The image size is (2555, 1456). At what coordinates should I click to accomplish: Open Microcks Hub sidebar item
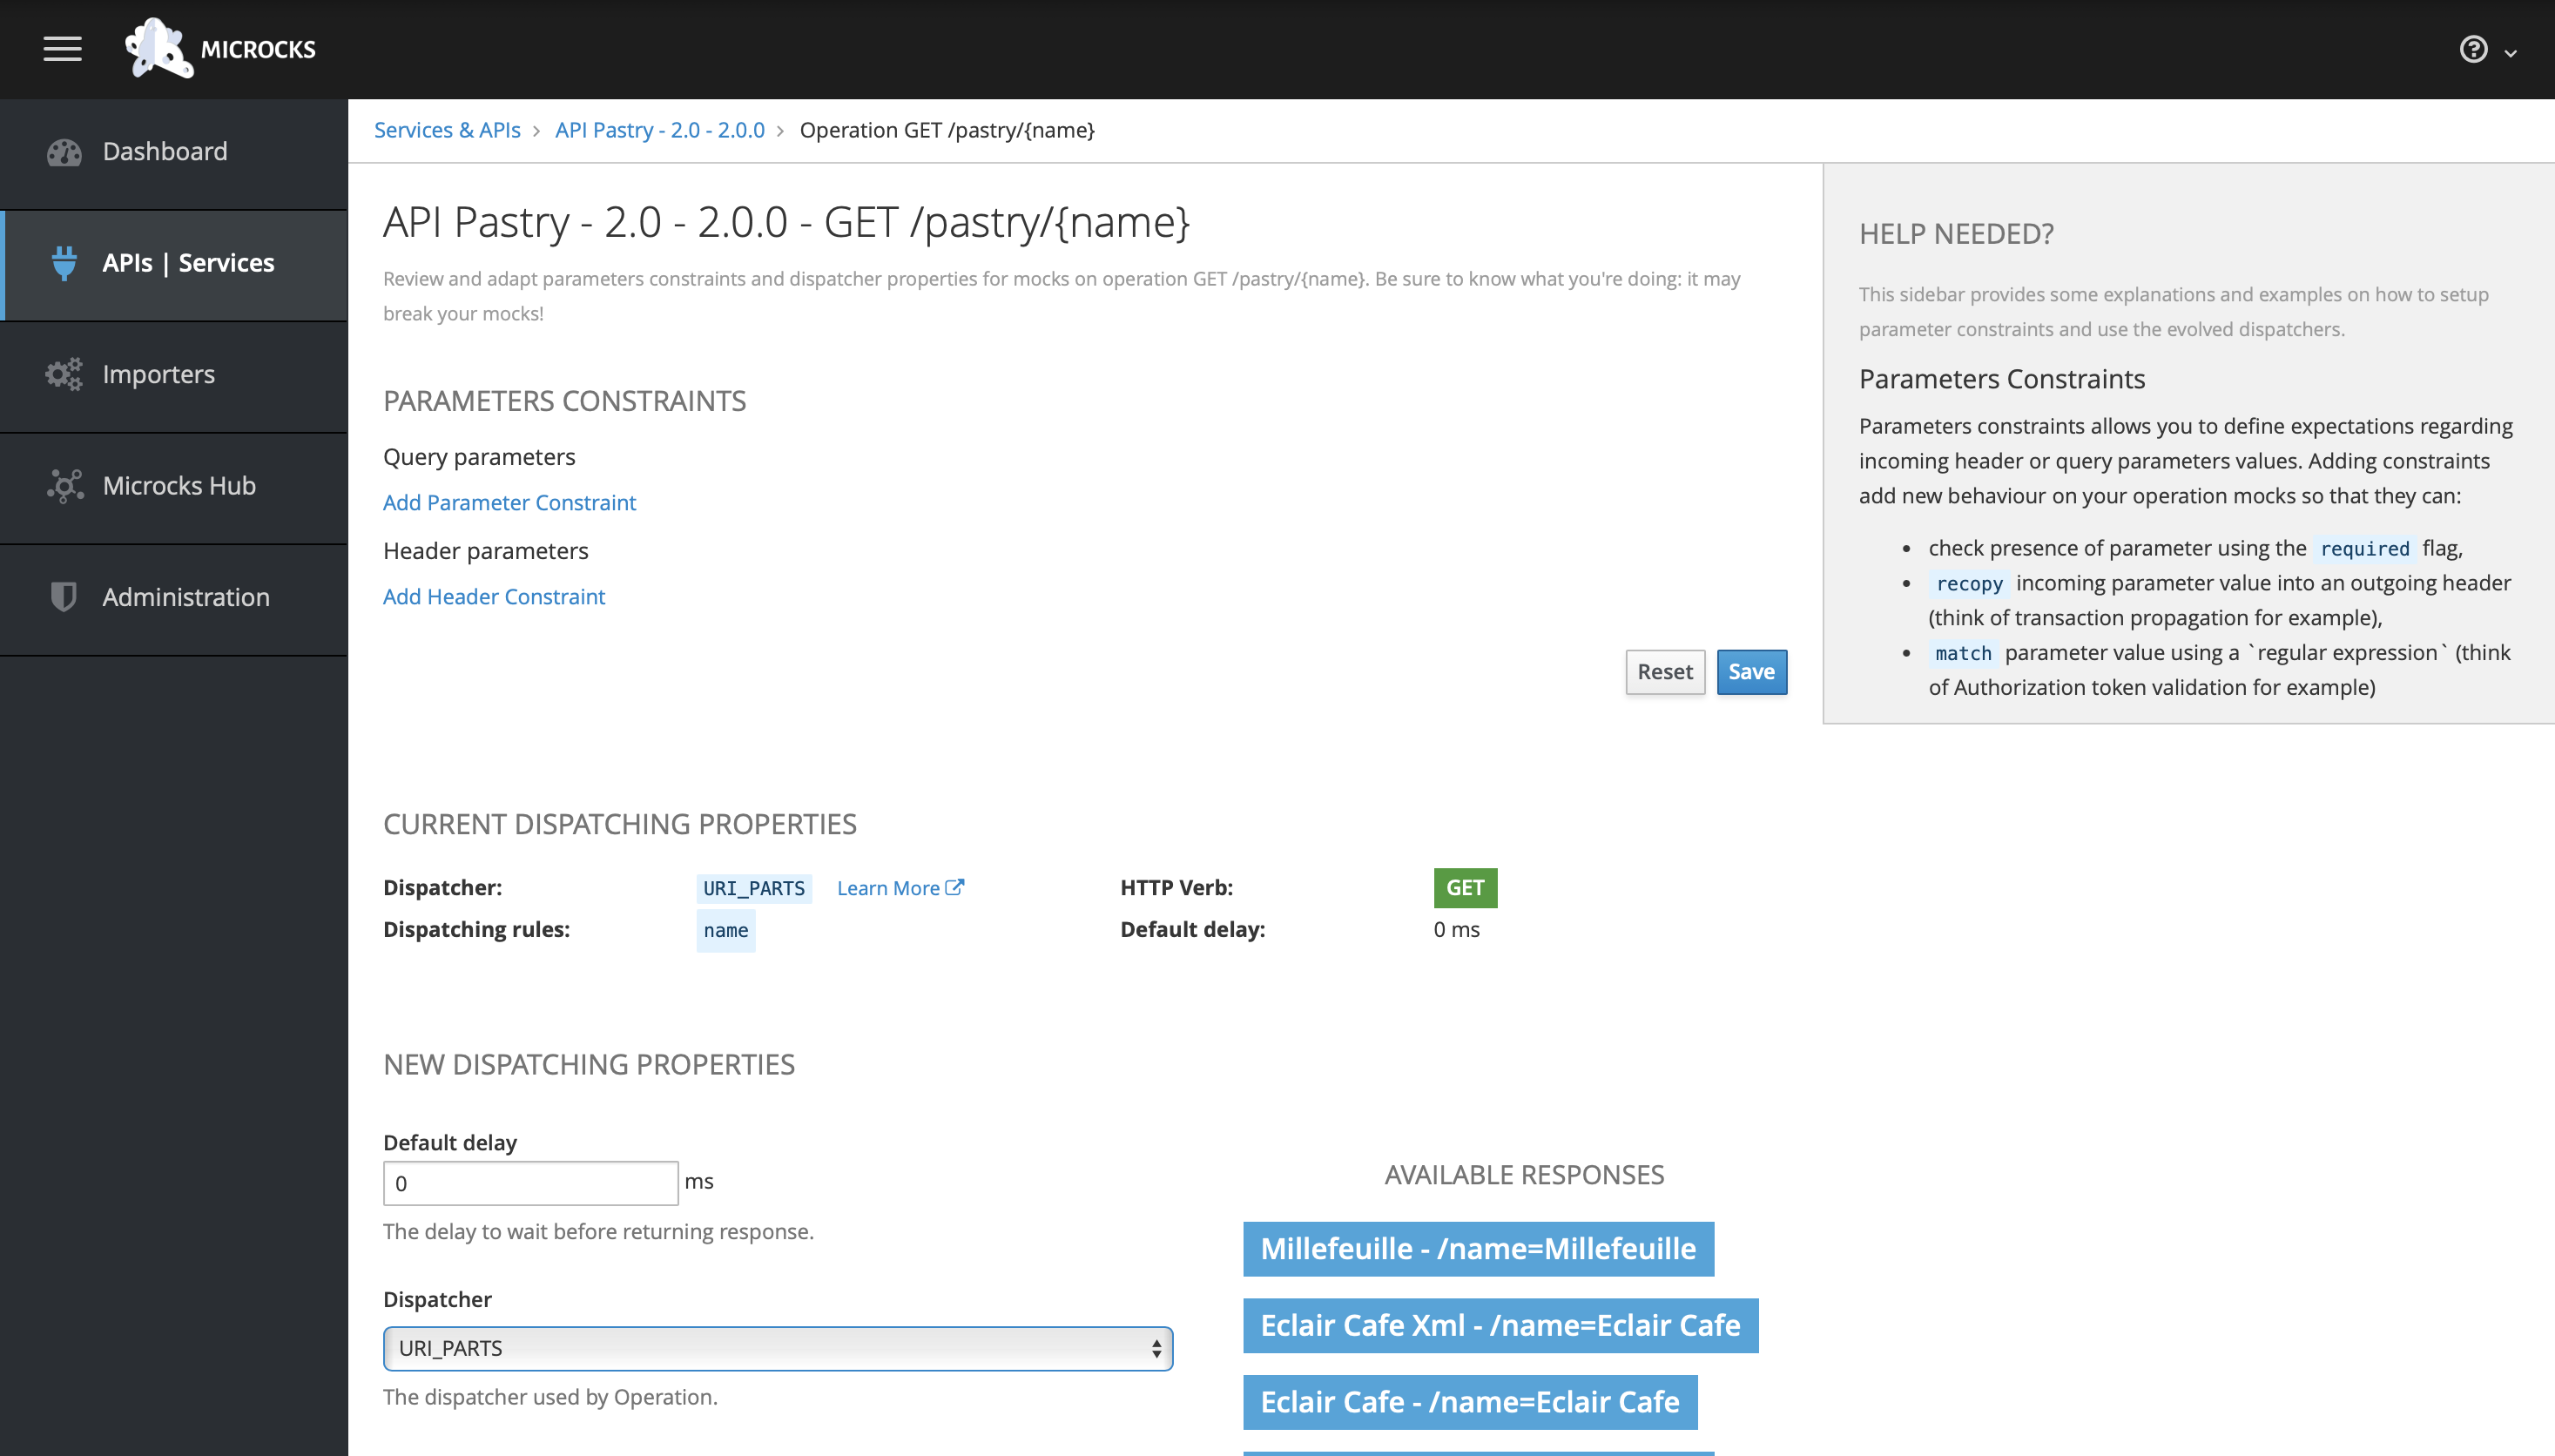point(179,486)
